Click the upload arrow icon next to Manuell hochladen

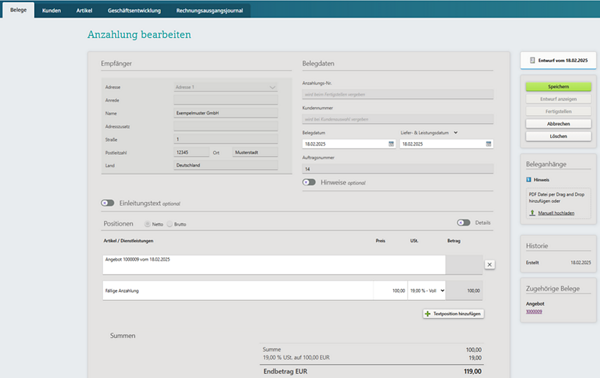532,213
